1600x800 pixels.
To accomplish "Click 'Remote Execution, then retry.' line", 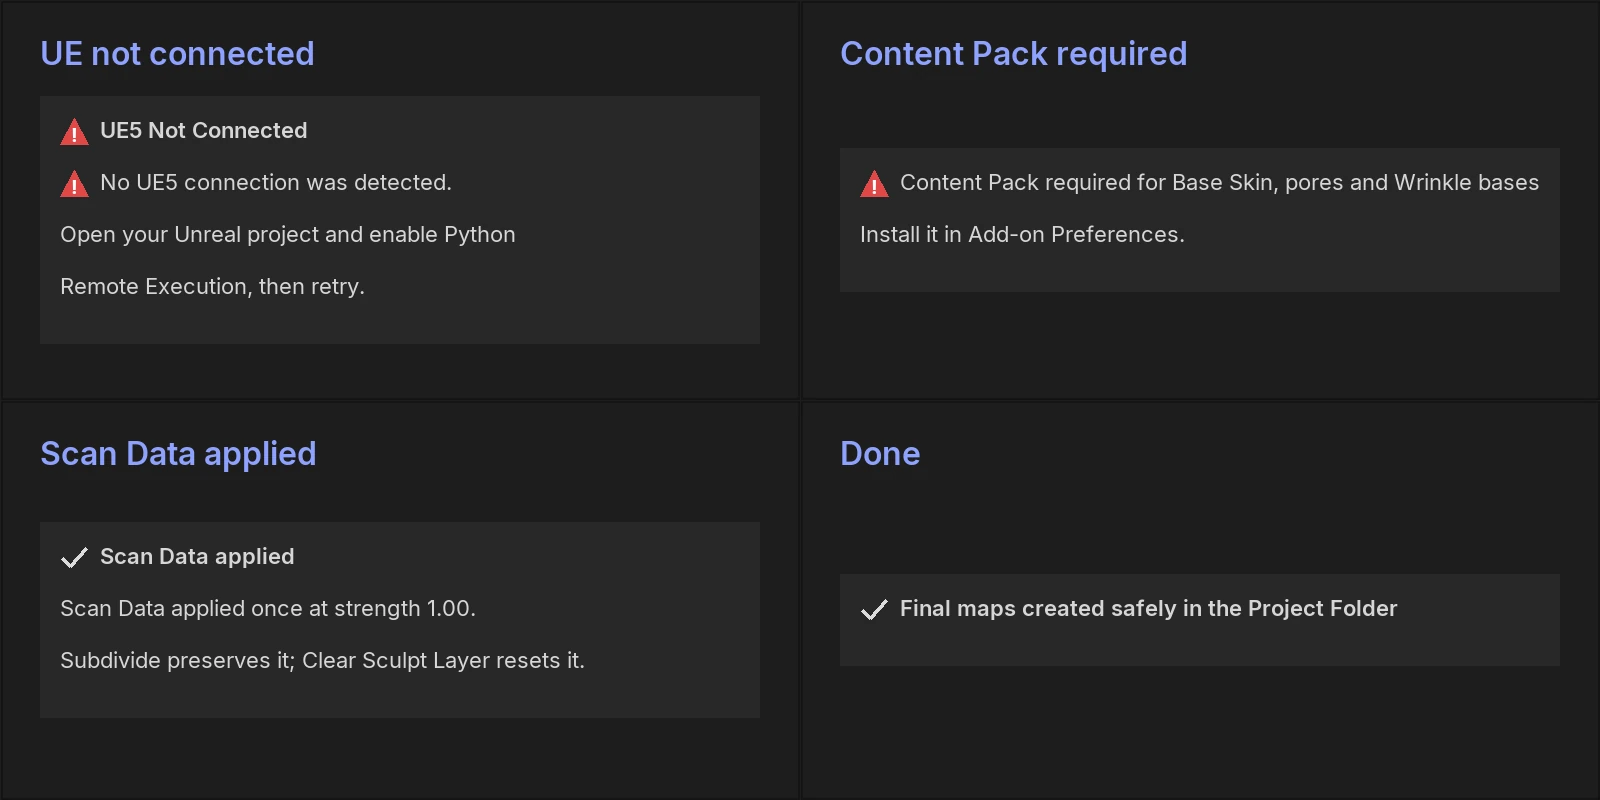I will 212,287.
